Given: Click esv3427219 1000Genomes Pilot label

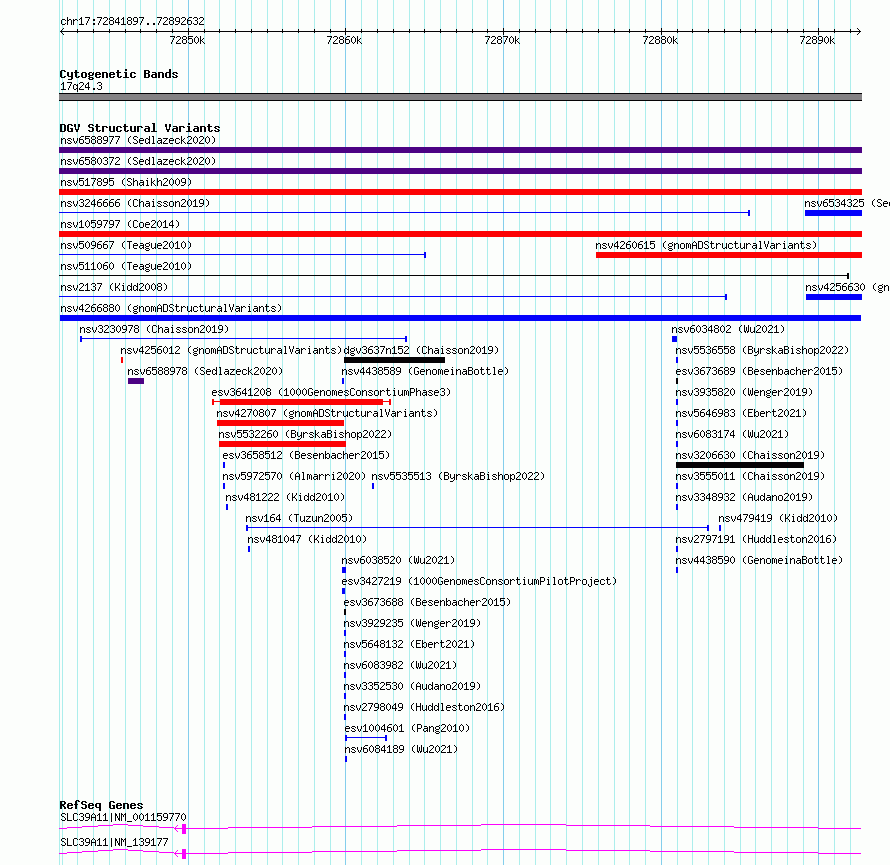Looking at the screenshot, I should (479, 581).
